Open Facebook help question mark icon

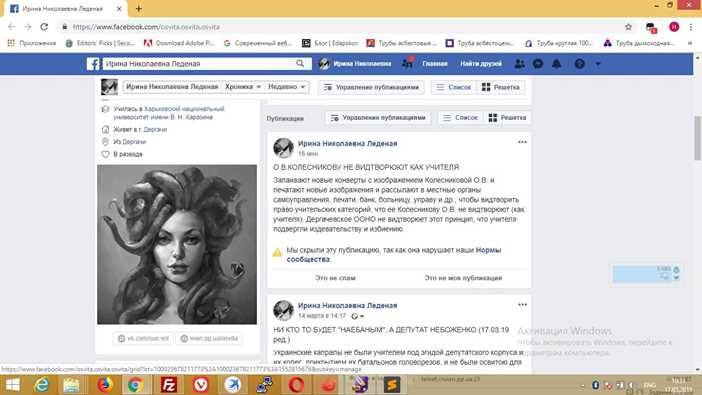click(579, 64)
